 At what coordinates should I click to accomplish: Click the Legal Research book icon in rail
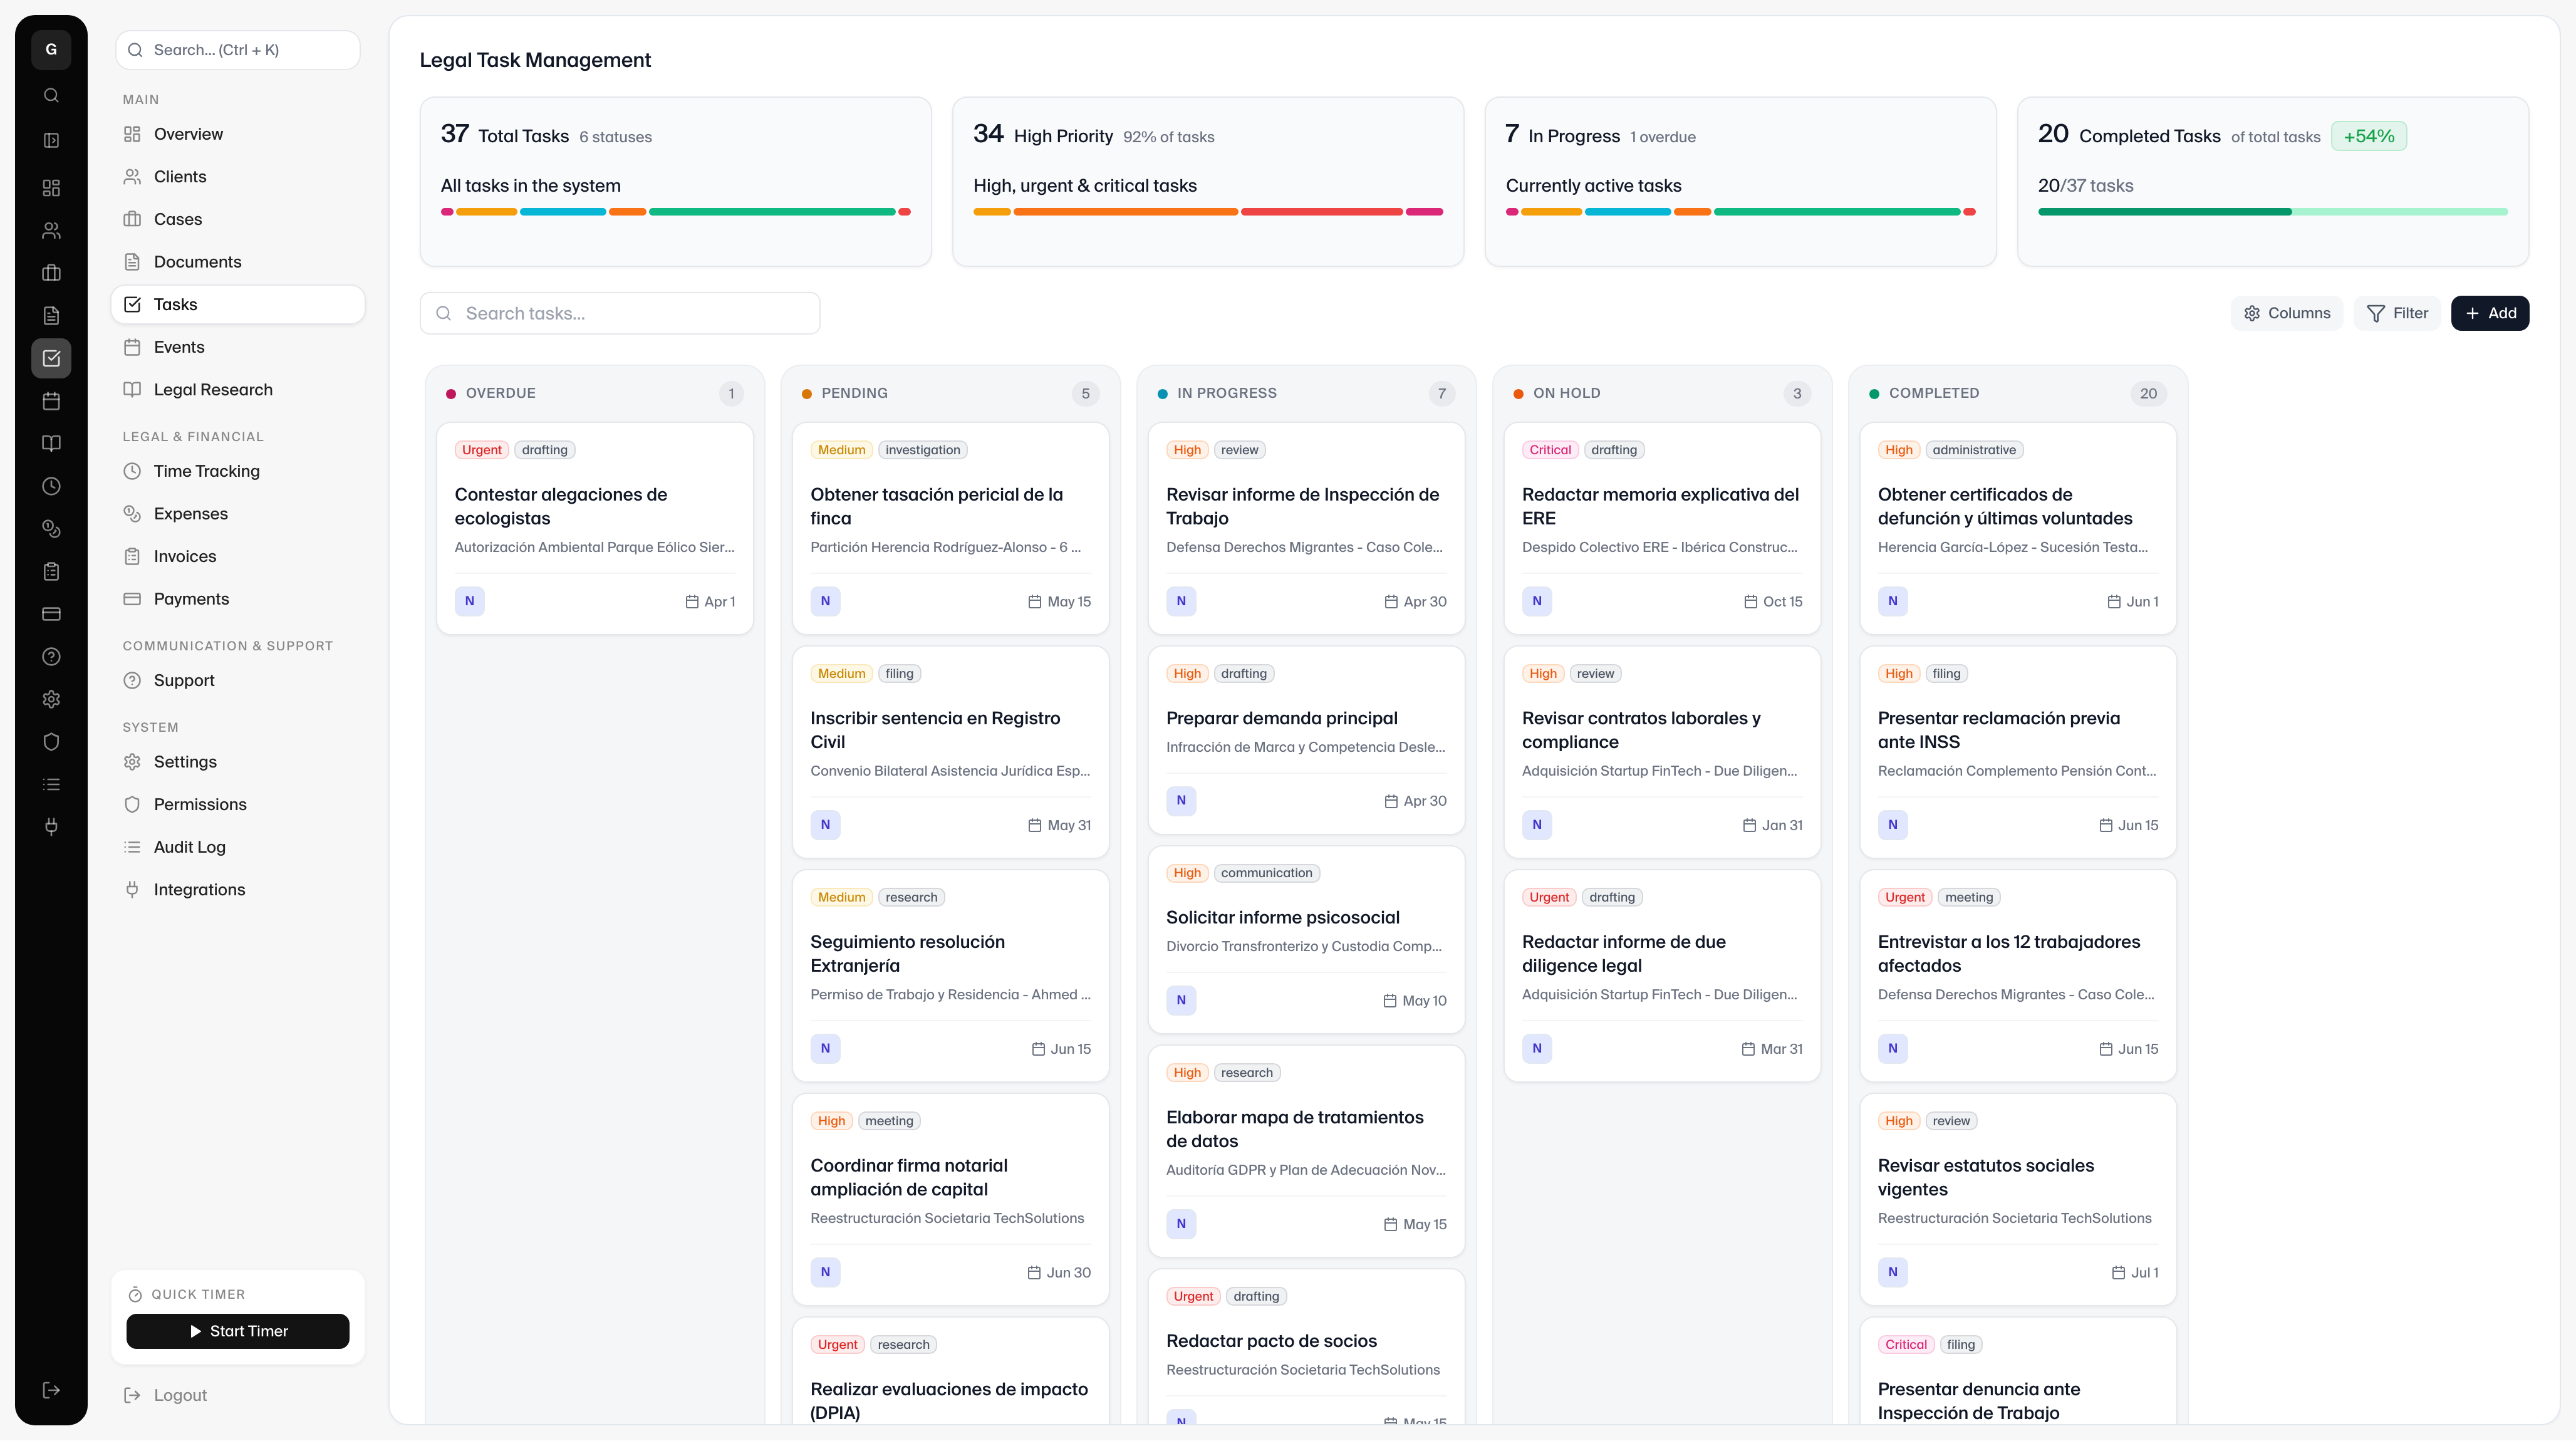[x=51, y=444]
